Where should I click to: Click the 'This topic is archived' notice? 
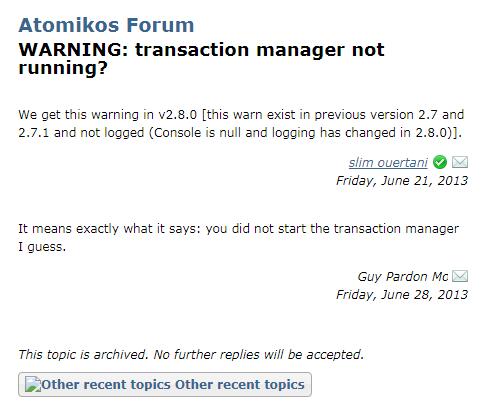83,354
